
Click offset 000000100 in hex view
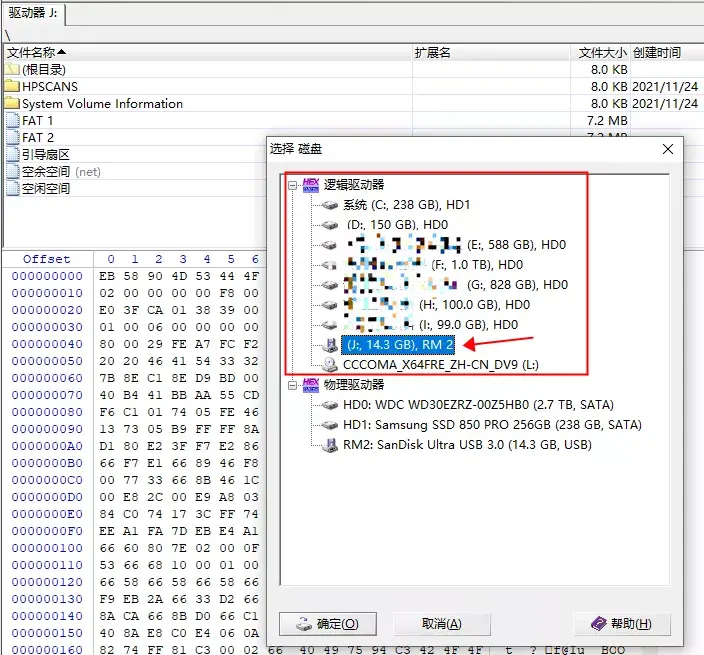(x=47, y=548)
